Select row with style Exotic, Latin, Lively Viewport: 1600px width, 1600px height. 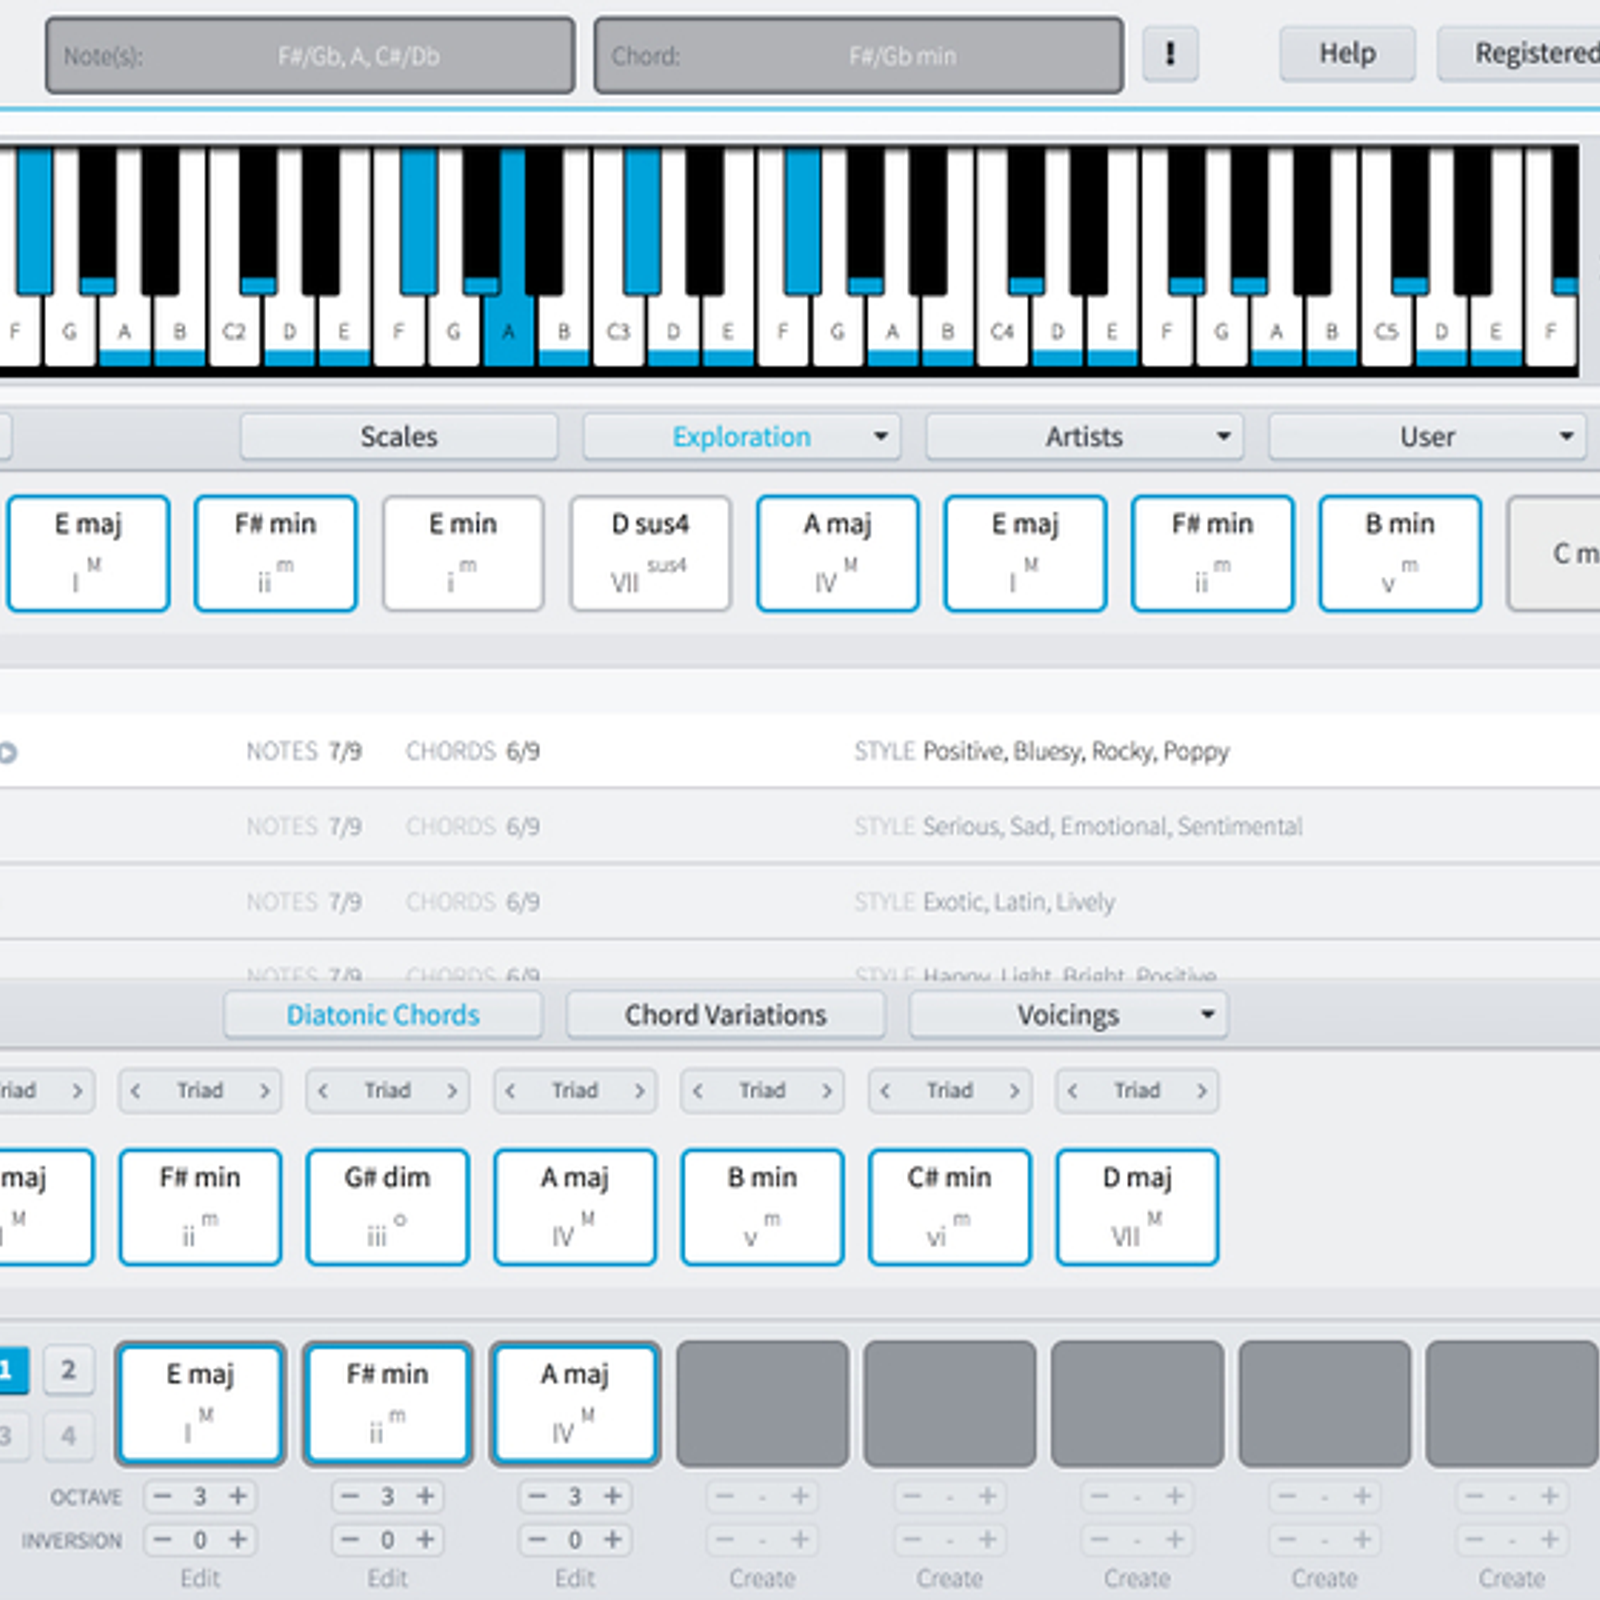pyautogui.click(x=800, y=902)
